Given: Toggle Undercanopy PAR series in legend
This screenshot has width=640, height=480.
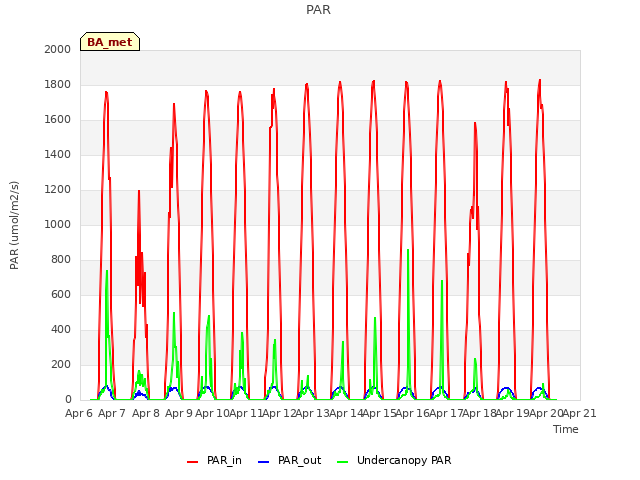Looking at the screenshot, I should (x=394, y=460).
